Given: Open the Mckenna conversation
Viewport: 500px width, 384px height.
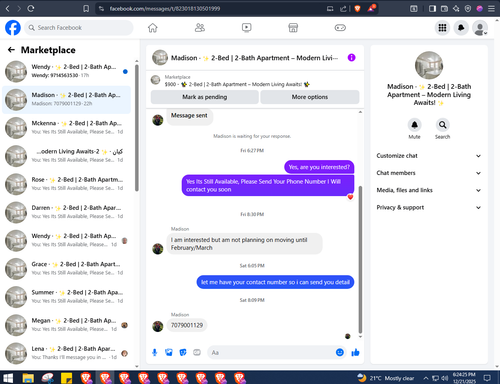Looking at the screenshot, I should click(x=67, y=127).
